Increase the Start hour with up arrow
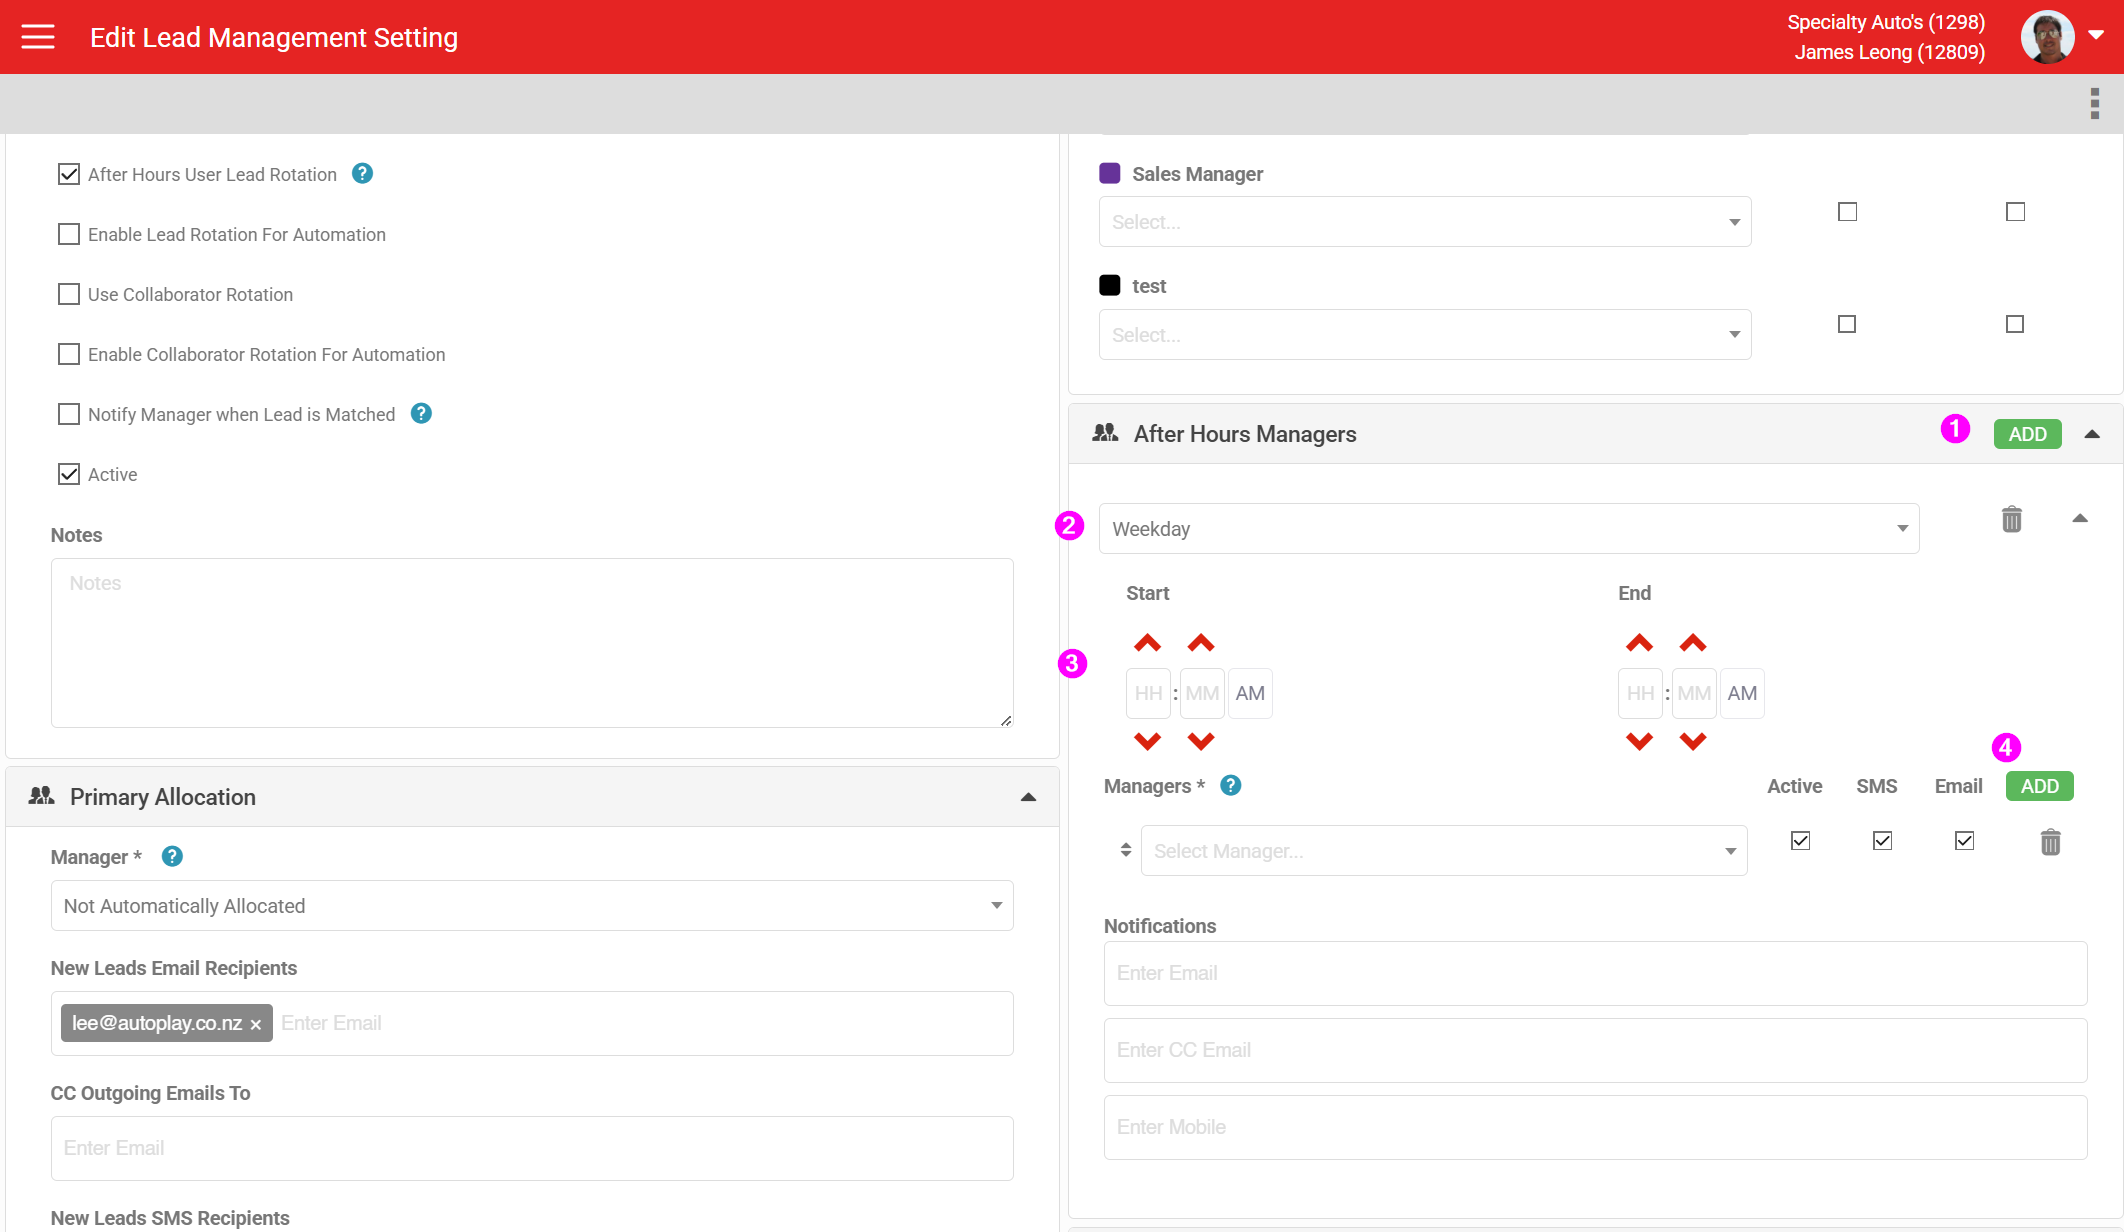2124x1232 pixels. (x=1147, y=643)
